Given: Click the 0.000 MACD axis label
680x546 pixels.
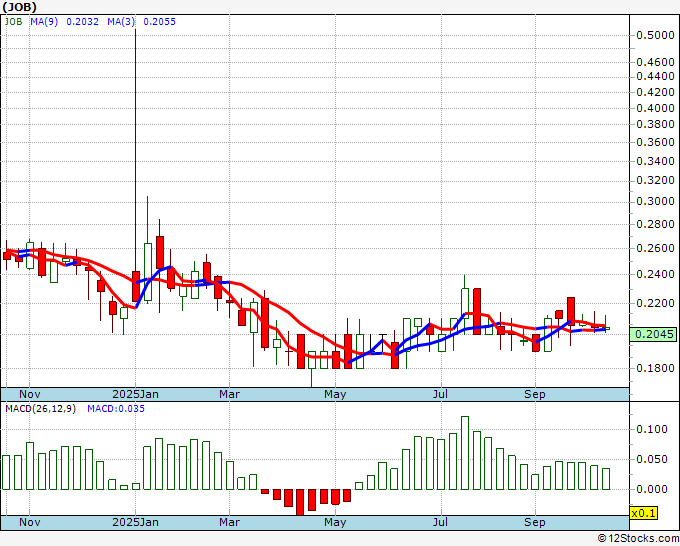Looking at the screenshot, I should coord(651,489).
